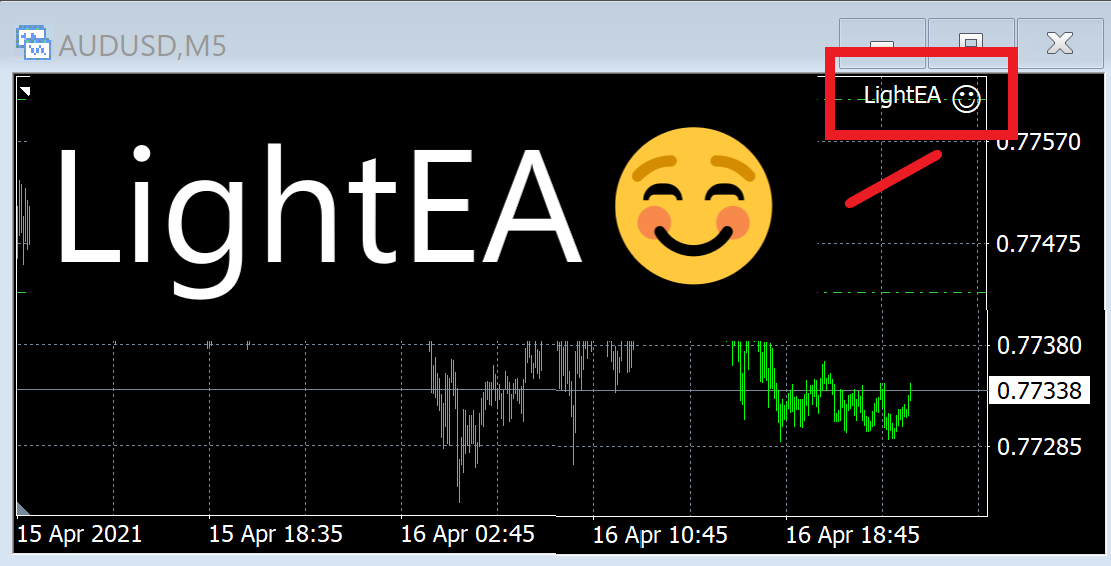1111x566 pixels.
Task: Click the 16 Apr 18:45 time label
Action: point(852,535)
